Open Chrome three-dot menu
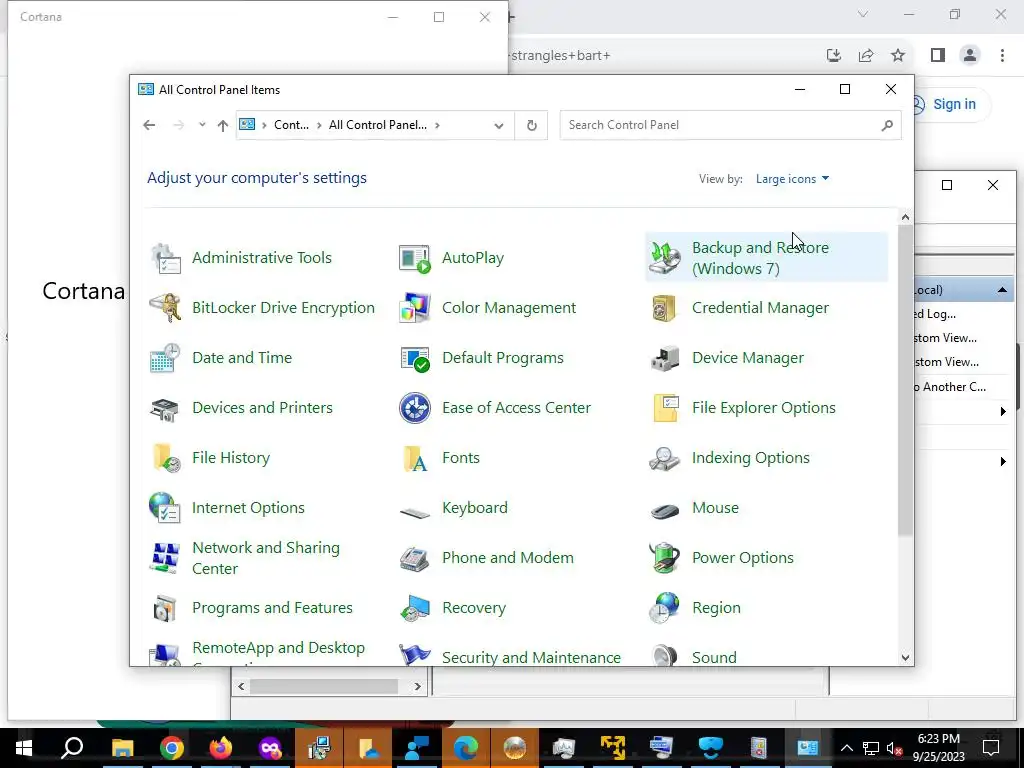Viewport: 1024px width, 768px height. point(1002,56)
